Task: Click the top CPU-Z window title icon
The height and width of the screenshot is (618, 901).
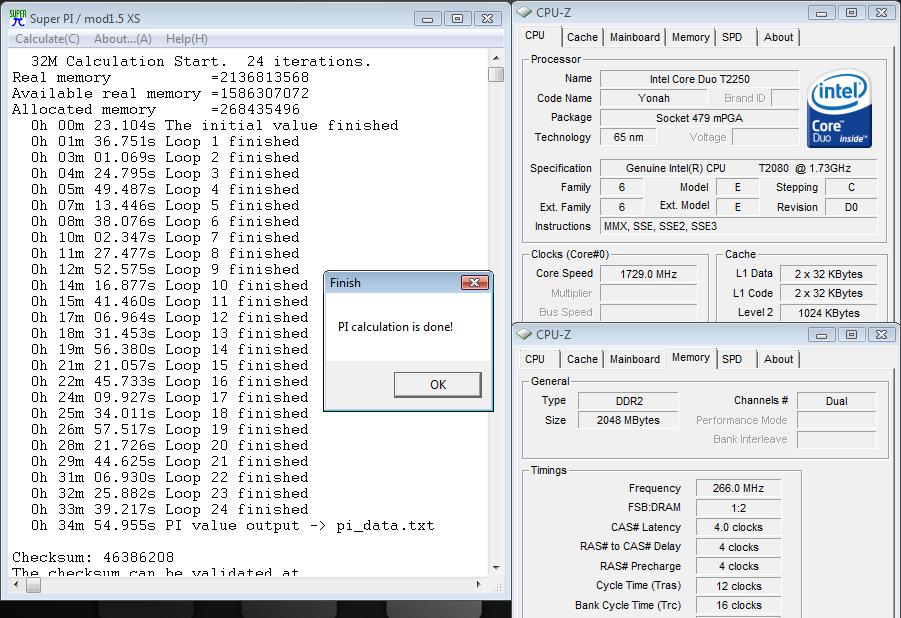Action: [523, 11]
